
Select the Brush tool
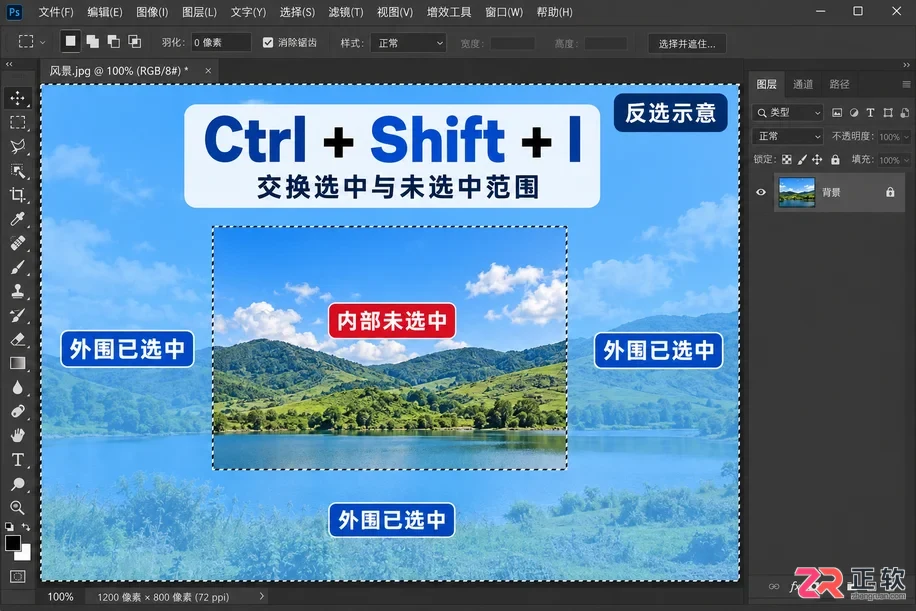click(18, 267)
